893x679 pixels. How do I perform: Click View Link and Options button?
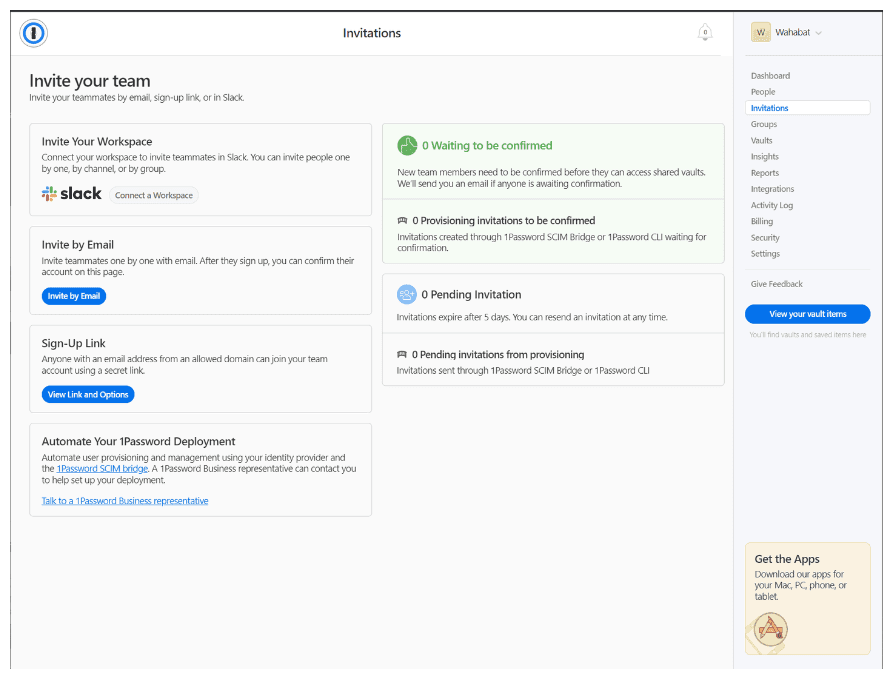pos(88,394)
